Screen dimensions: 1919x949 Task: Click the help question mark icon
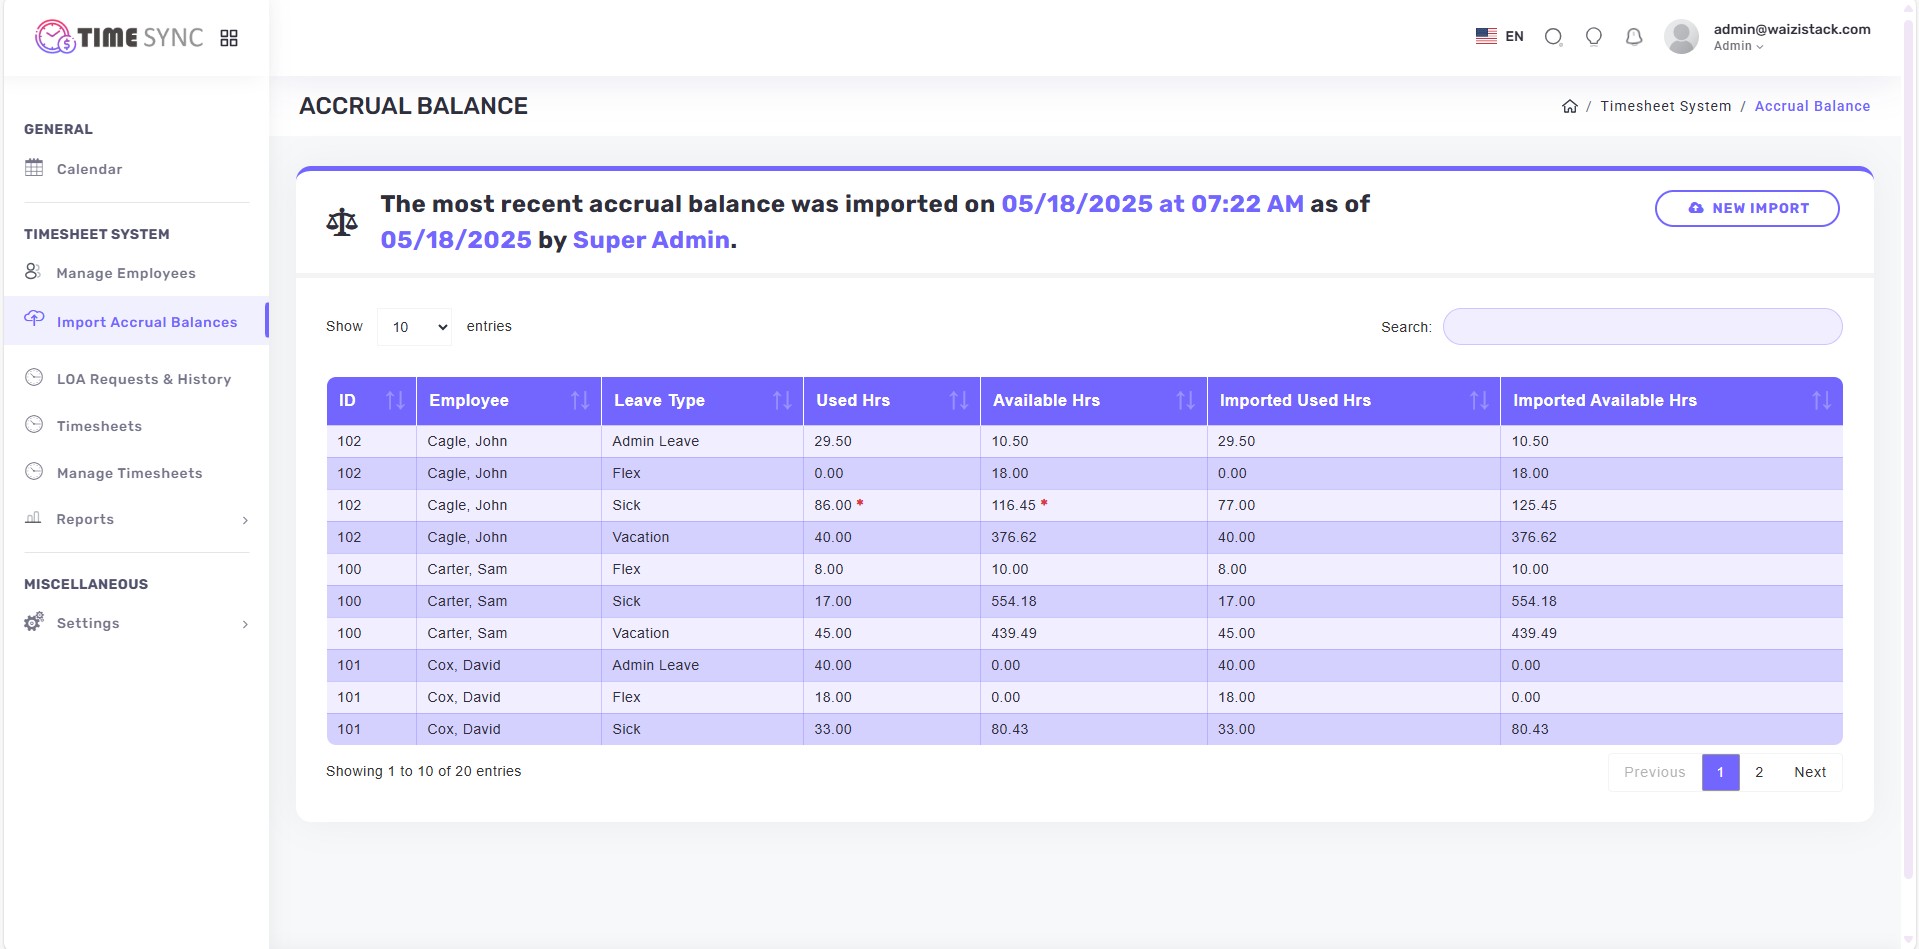[x=1593, y=36]
